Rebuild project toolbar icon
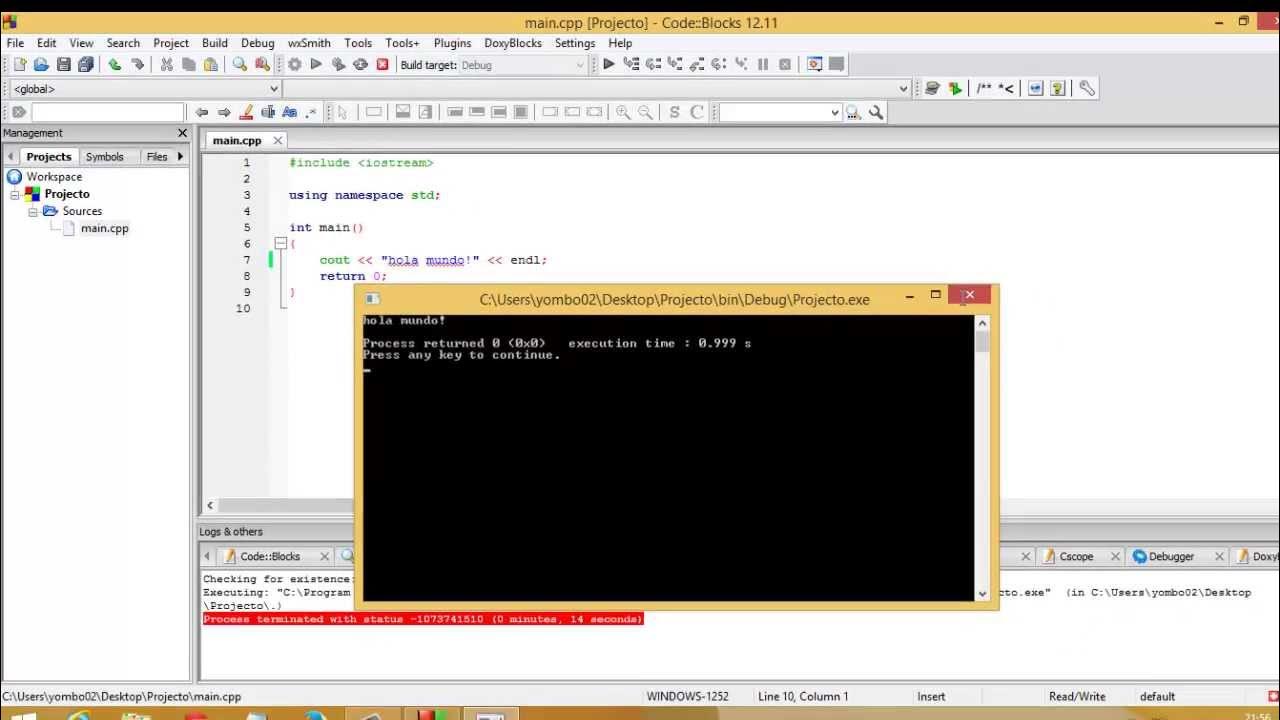The image size is (1280, 720). (x=360, y=65)
